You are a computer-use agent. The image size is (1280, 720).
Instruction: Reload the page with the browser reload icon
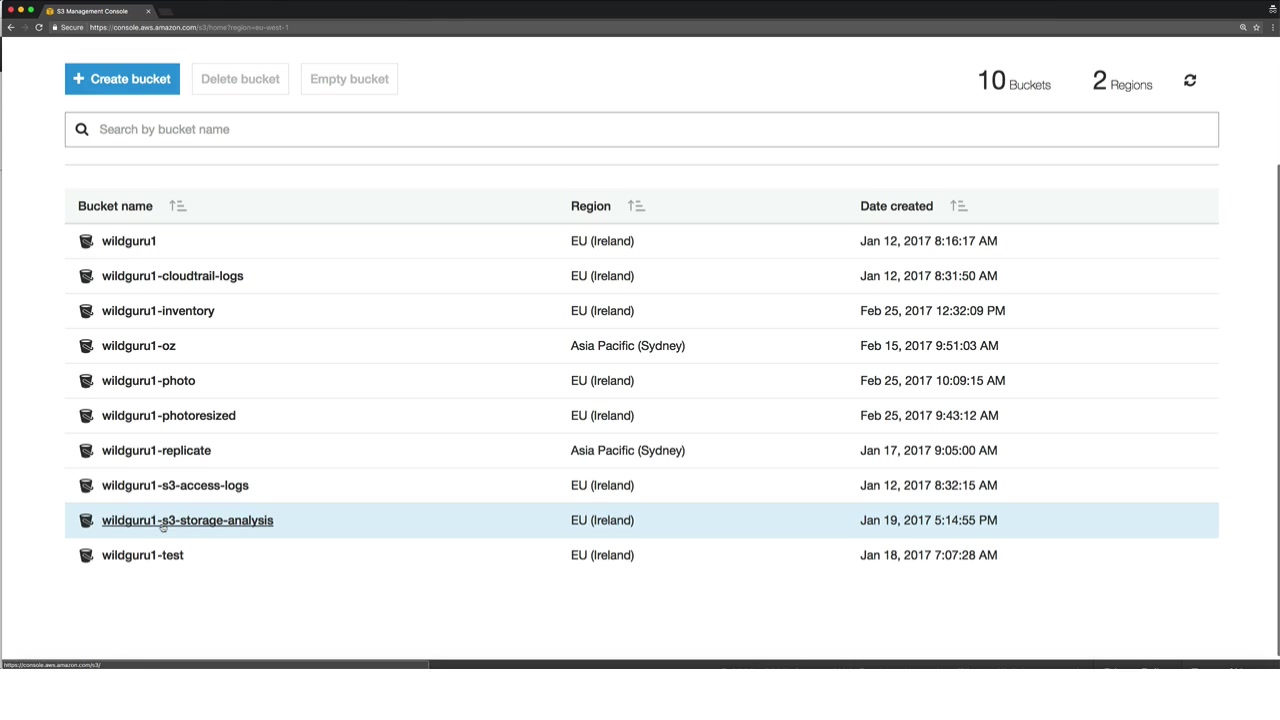tap(39, 27)
